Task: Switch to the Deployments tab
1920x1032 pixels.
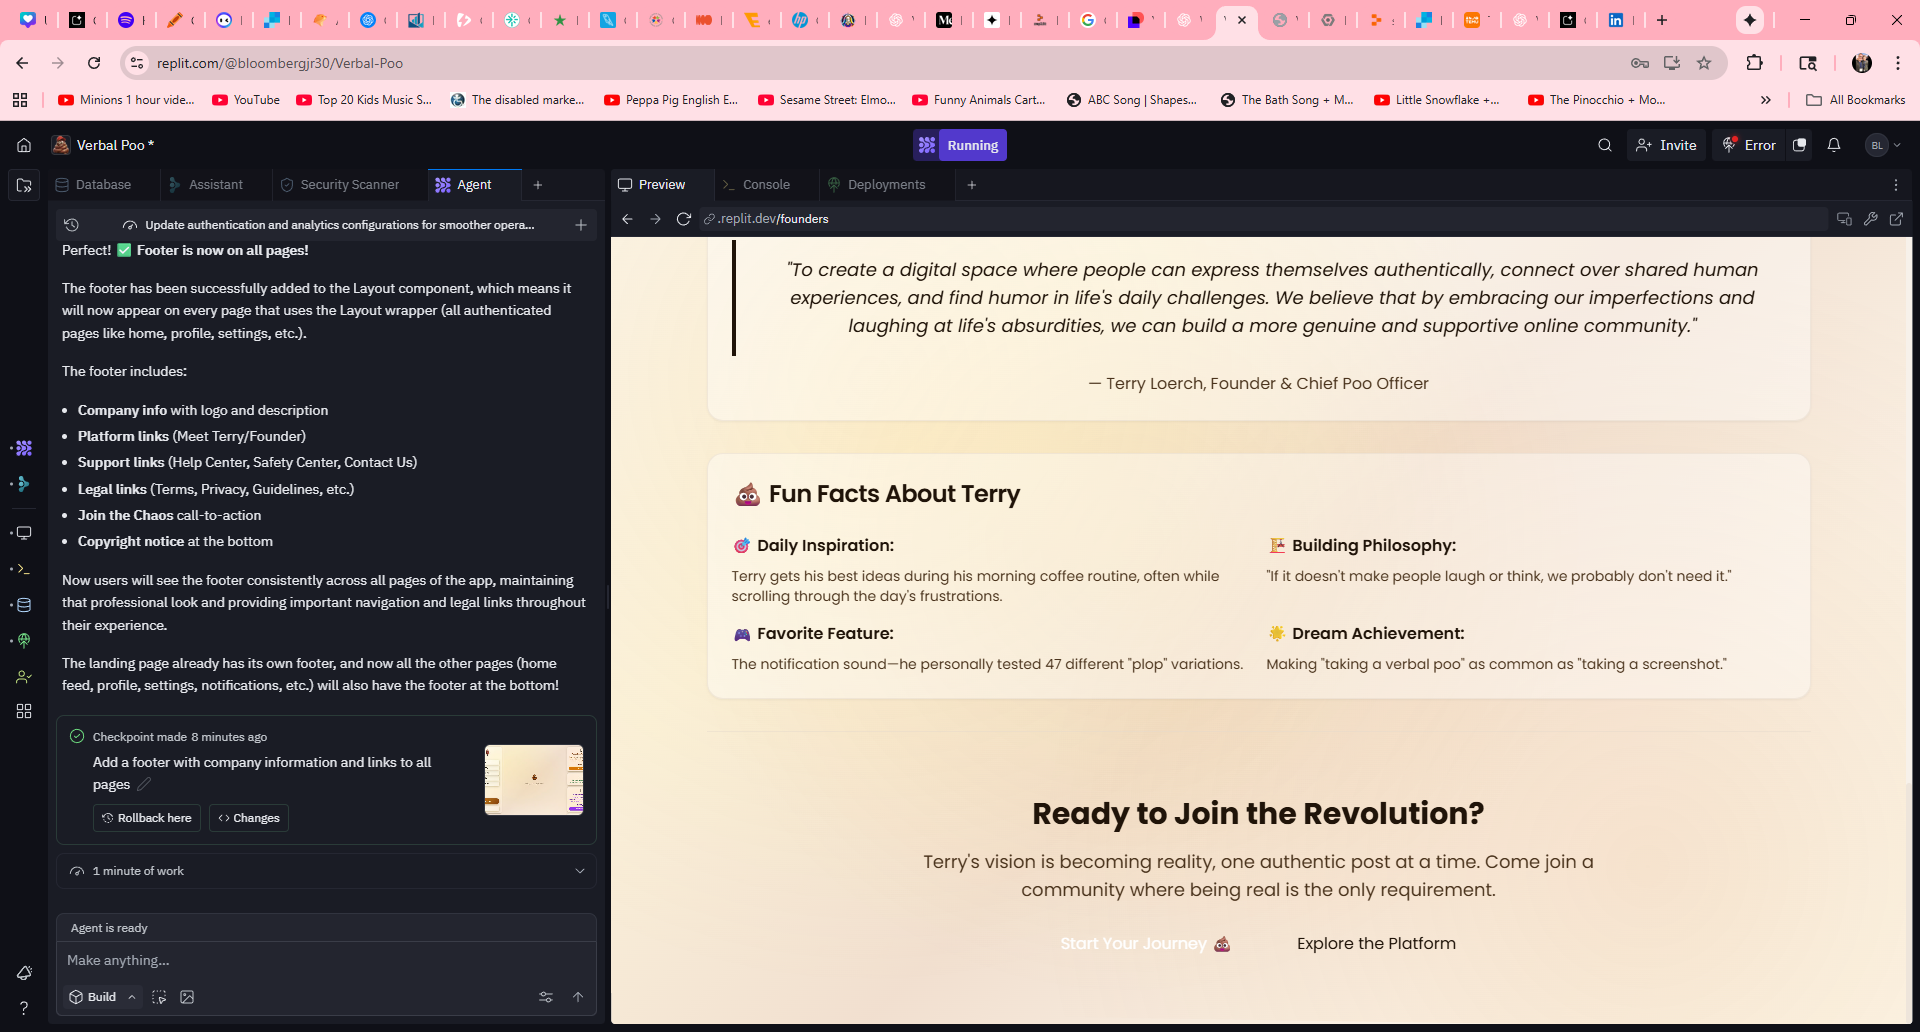Action: (885, 185)
